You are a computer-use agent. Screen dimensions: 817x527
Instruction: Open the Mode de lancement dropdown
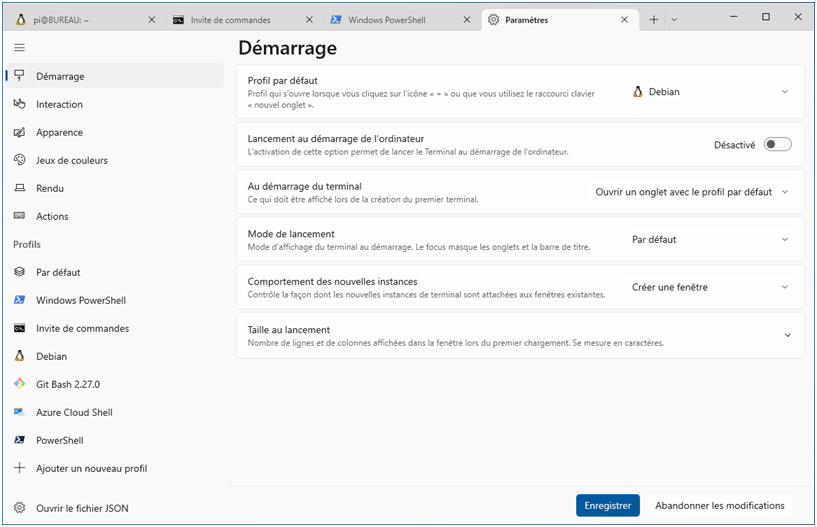[710, 240]
